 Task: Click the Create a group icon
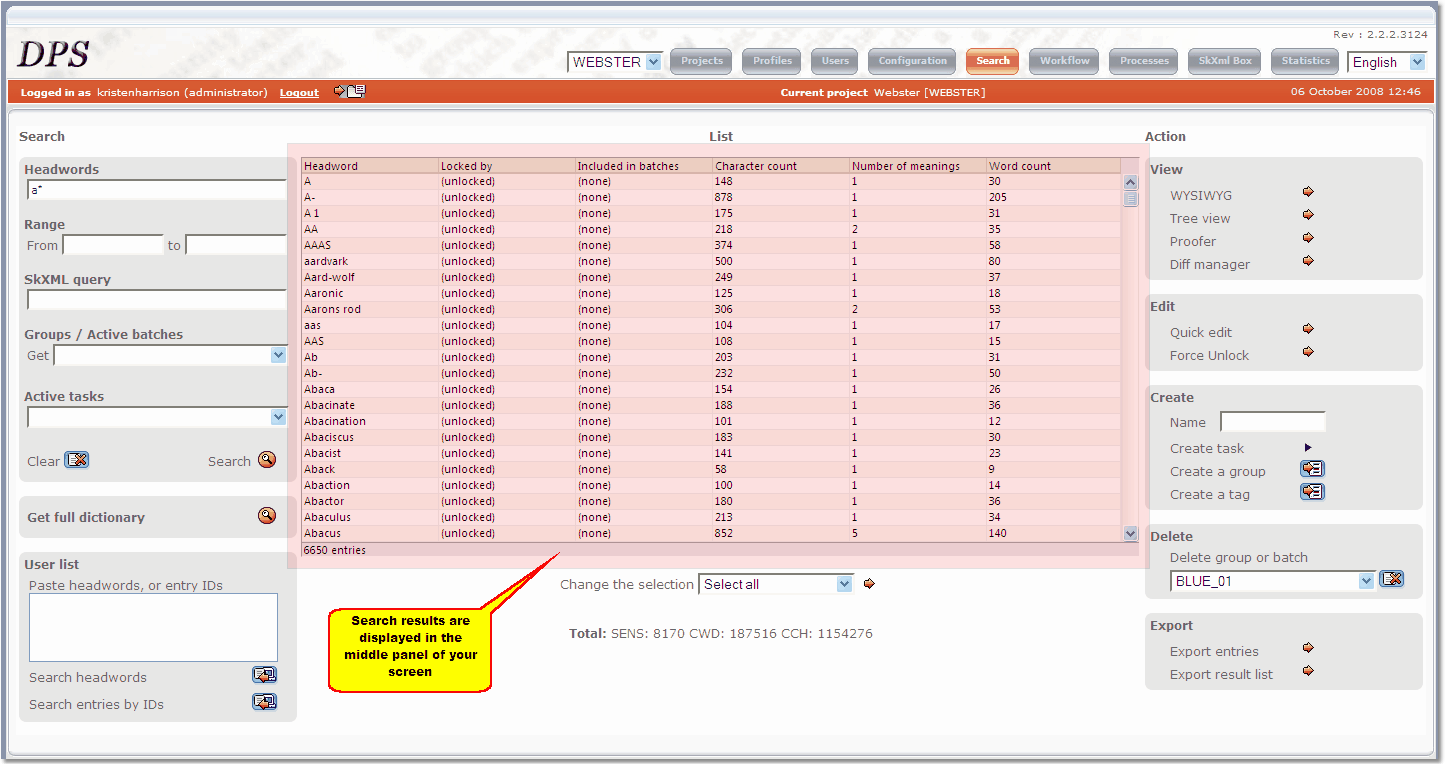point(1313,469)
